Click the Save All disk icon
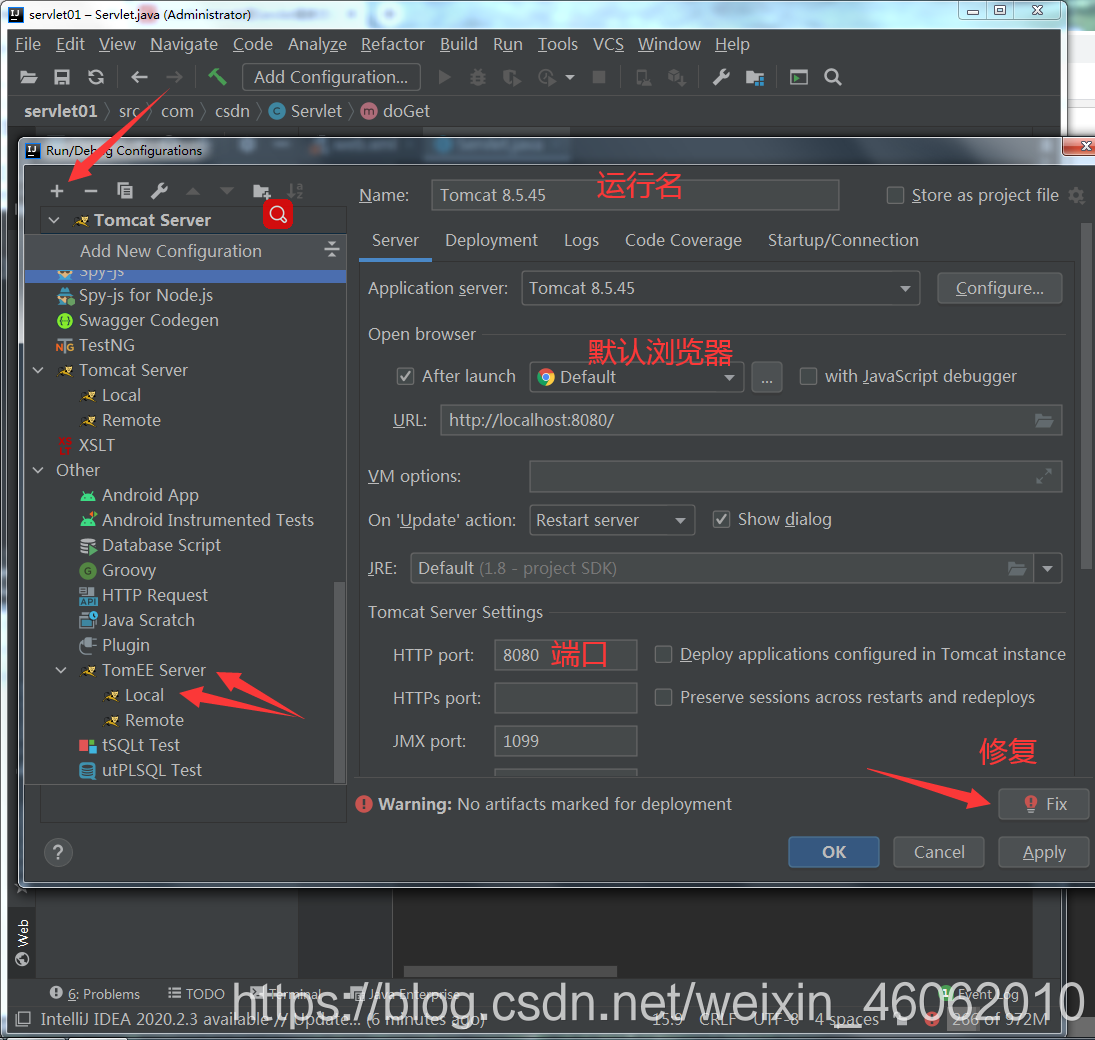 click(x=62, y=78)
